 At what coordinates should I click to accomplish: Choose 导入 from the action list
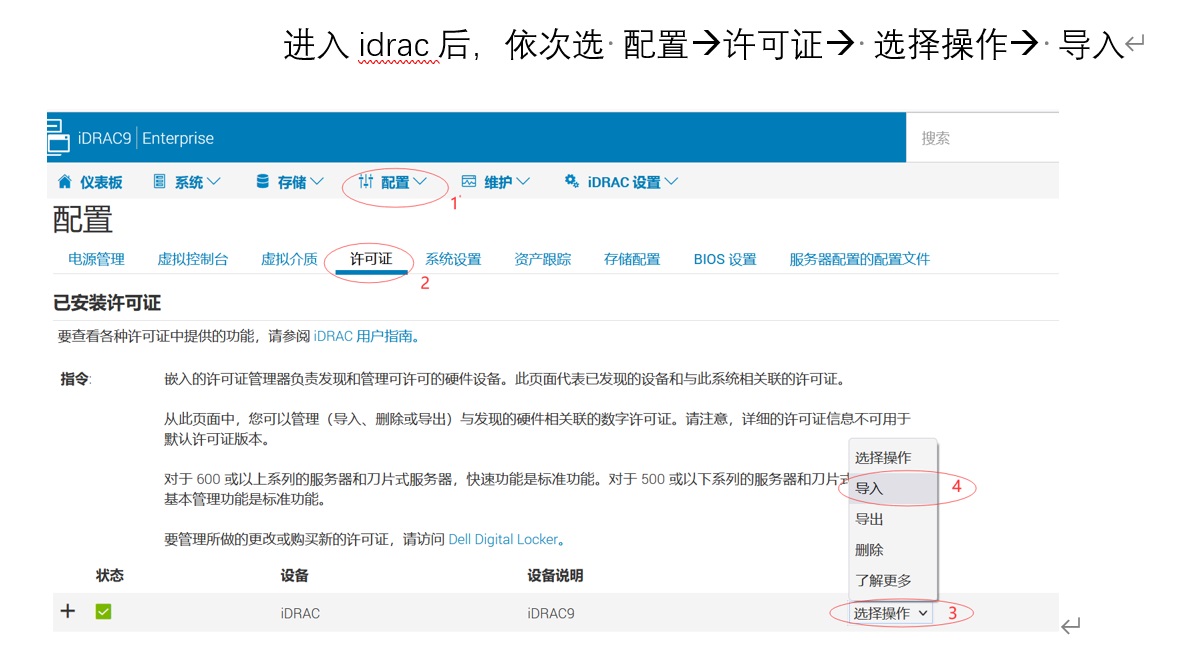click(892, 489)
